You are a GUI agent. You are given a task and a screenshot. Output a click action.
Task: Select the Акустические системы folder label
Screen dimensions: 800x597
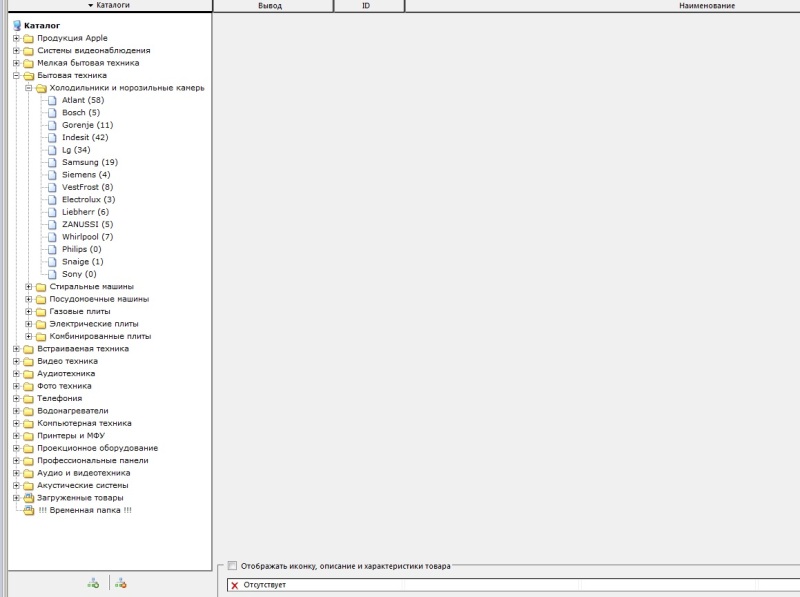click(x=83, y=485)
